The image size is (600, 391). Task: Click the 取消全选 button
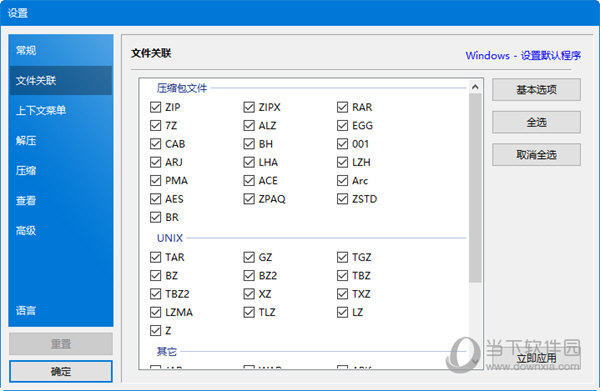tap(536, 155)
